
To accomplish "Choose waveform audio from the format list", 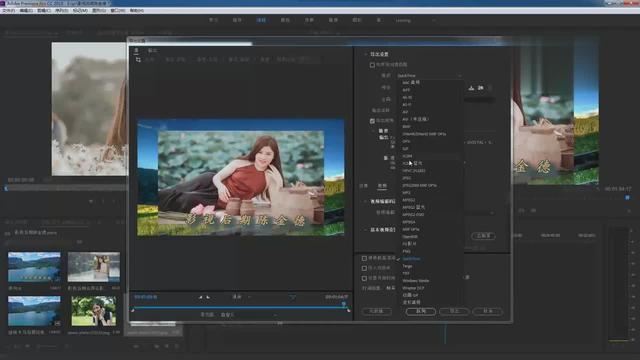I will (x=411, y=302).
